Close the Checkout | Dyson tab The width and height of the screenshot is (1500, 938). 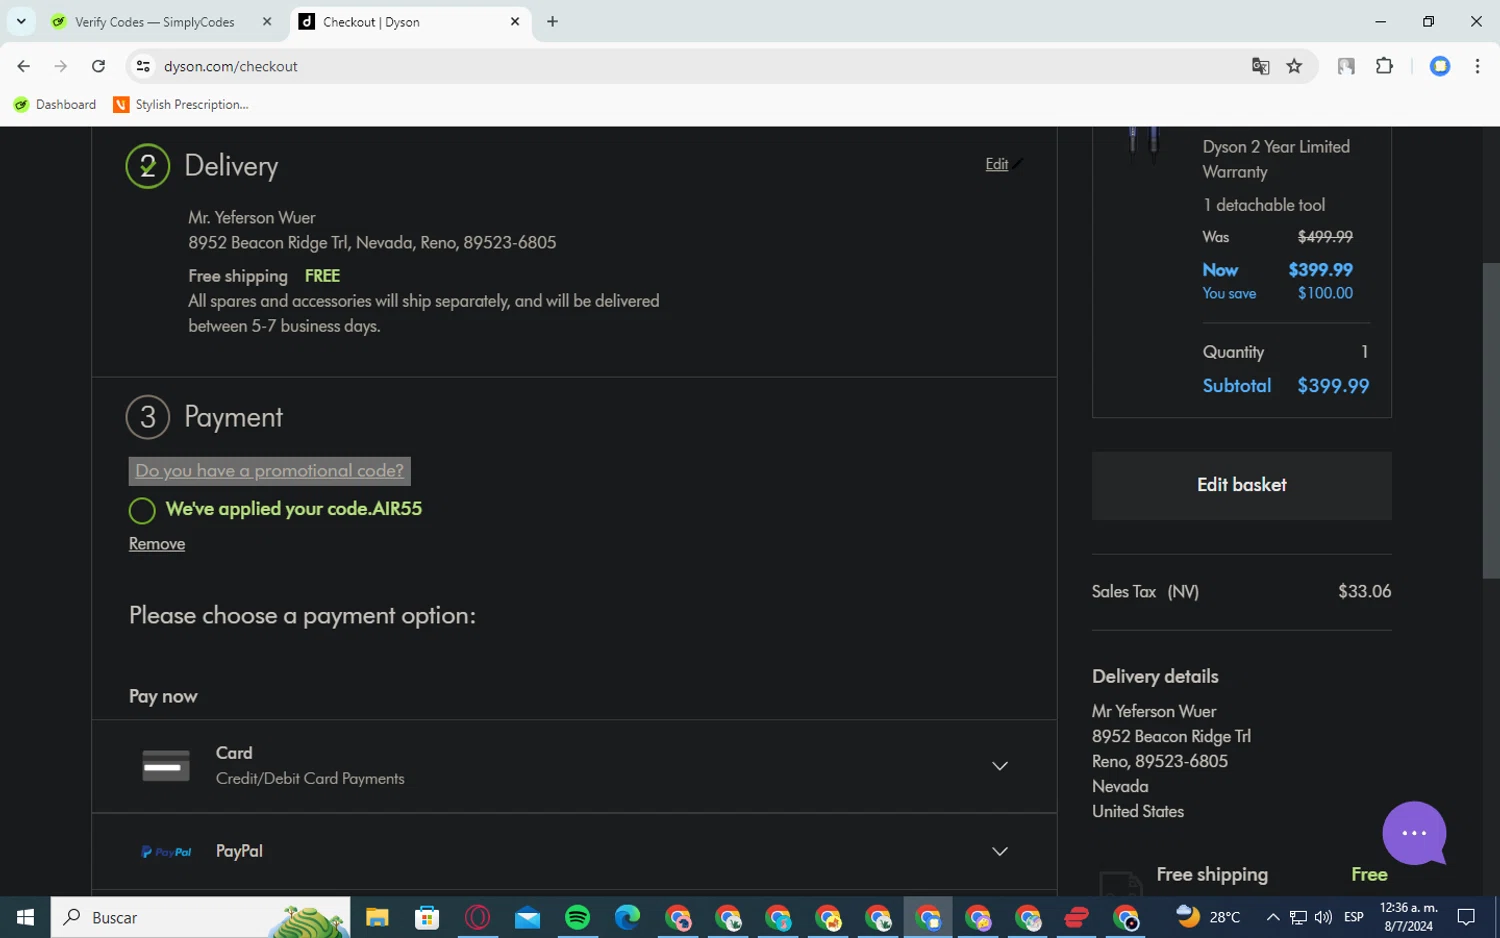[x=515, y=21]
